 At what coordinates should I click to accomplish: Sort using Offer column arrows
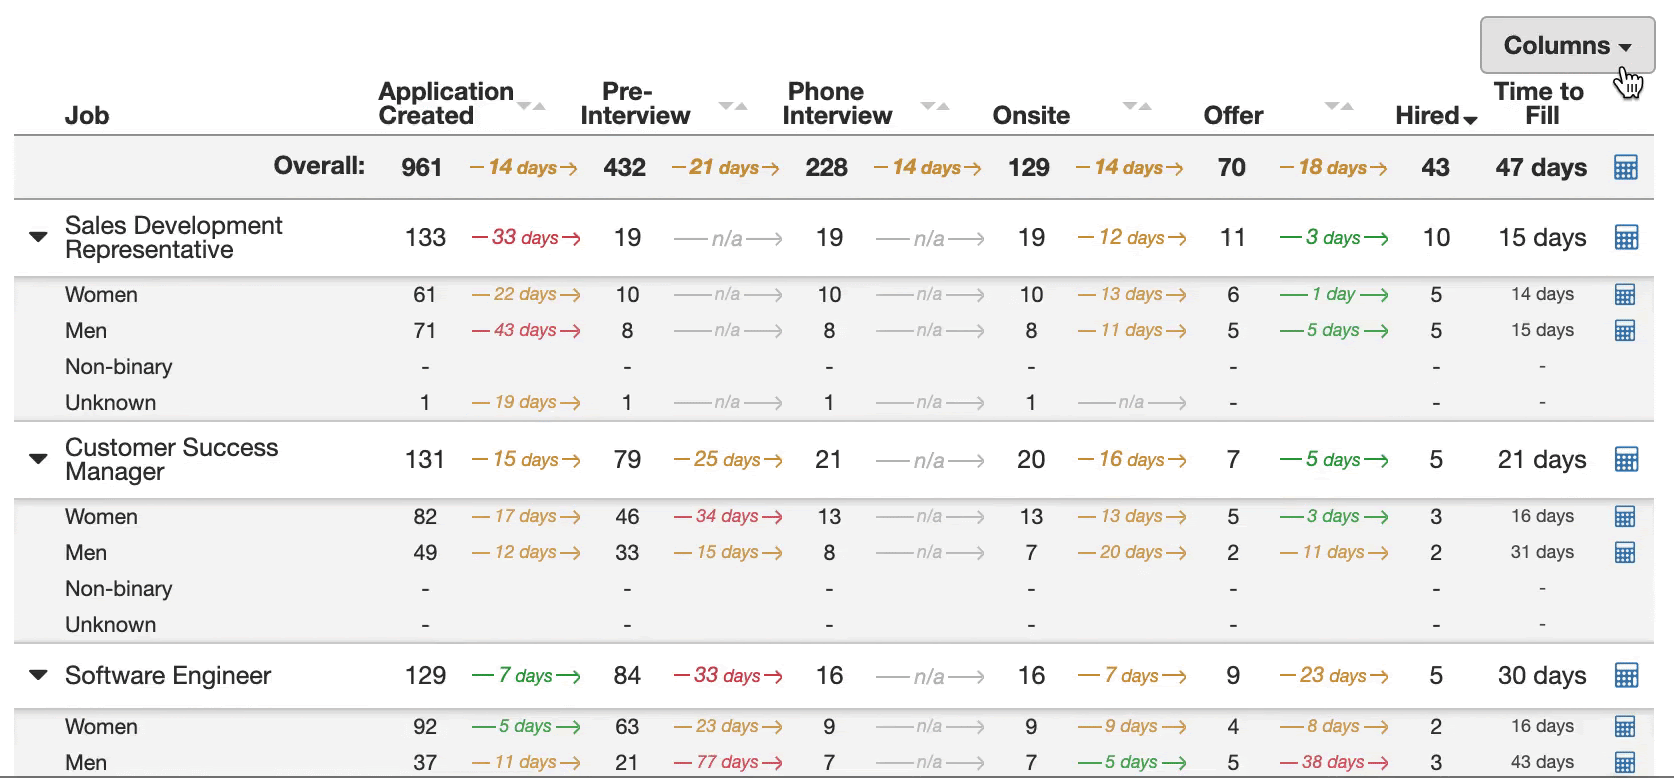(1339, 106)
